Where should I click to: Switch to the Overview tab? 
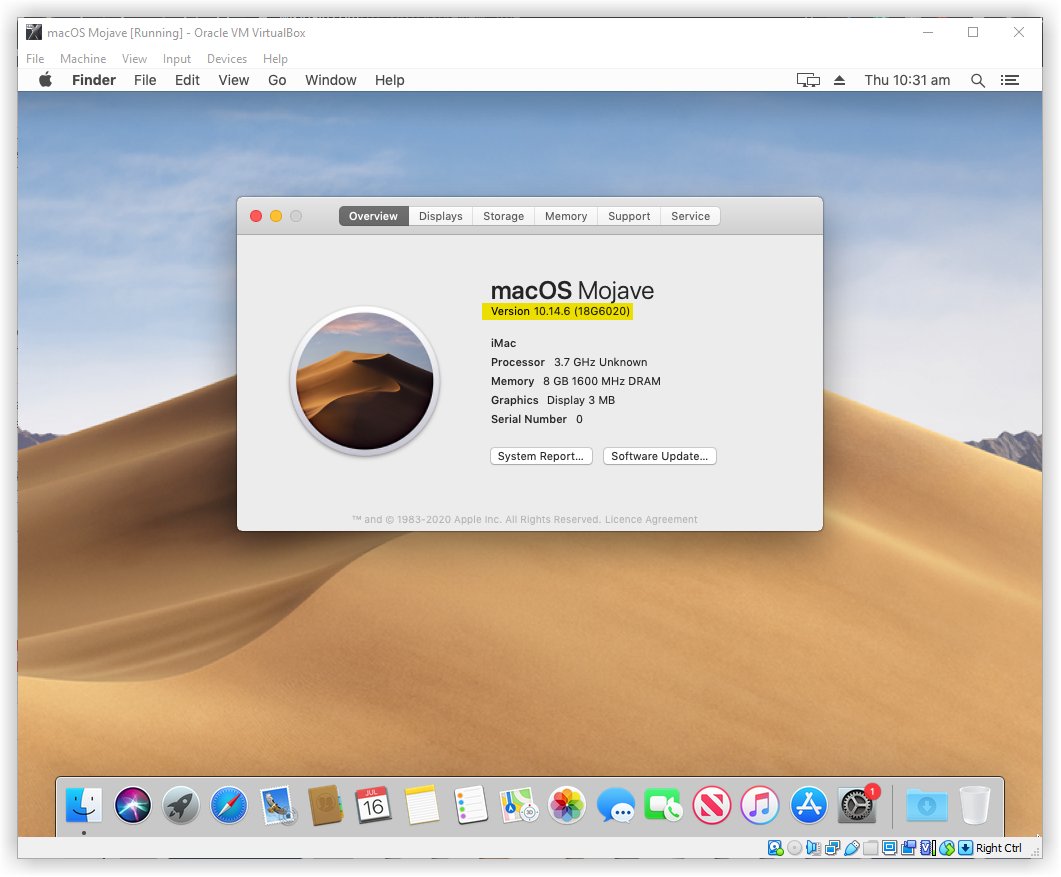tap(374, 216)
